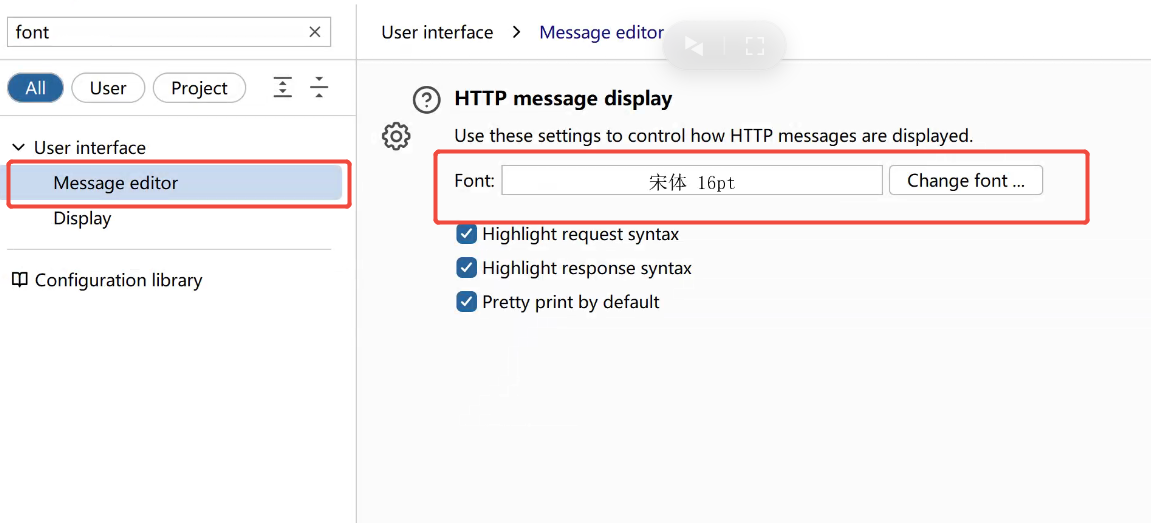The image size is (1151, 523).
Task: Open the Display settings page
Action: (82, 218)
